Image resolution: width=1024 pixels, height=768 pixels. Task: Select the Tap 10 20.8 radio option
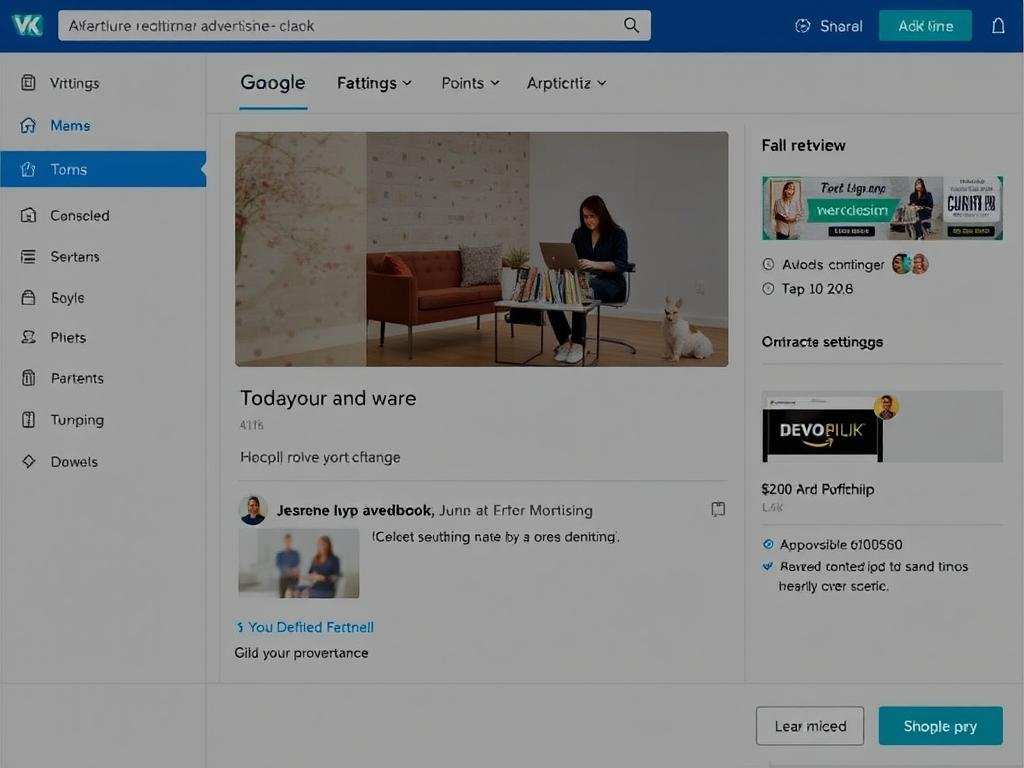tap(768, 289)
